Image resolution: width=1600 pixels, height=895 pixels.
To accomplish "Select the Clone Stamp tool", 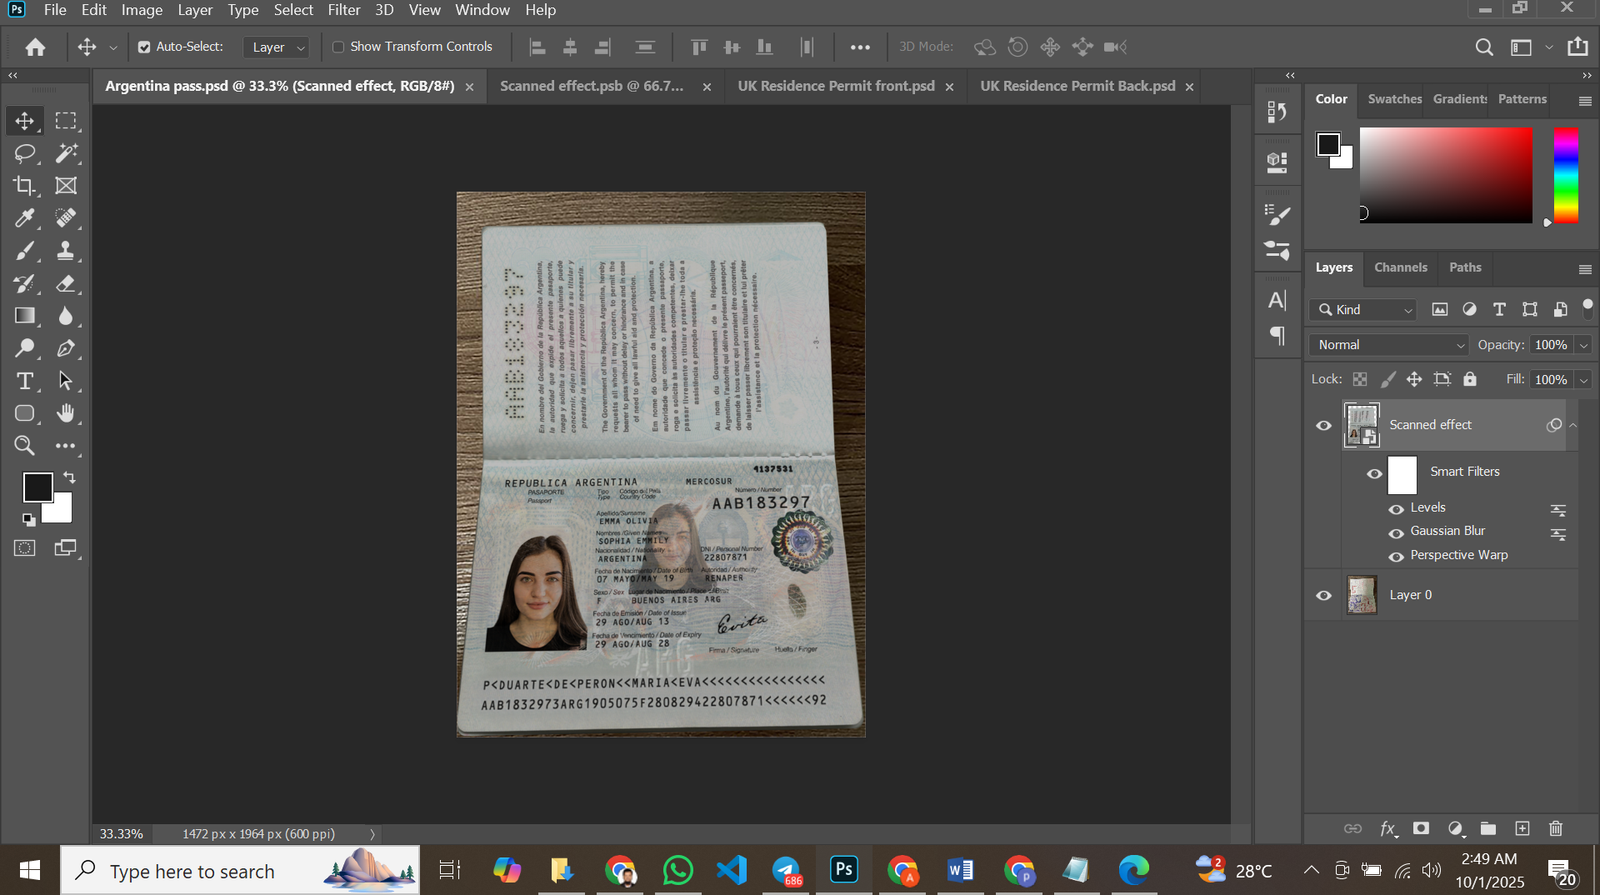I will click(x=66, y=251).
